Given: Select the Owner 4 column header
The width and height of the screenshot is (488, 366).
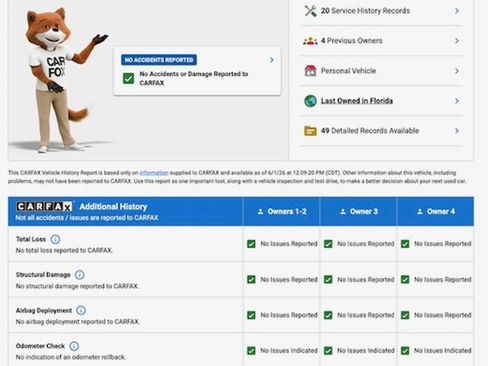Looking at the screenshot, I should (435, 212).
